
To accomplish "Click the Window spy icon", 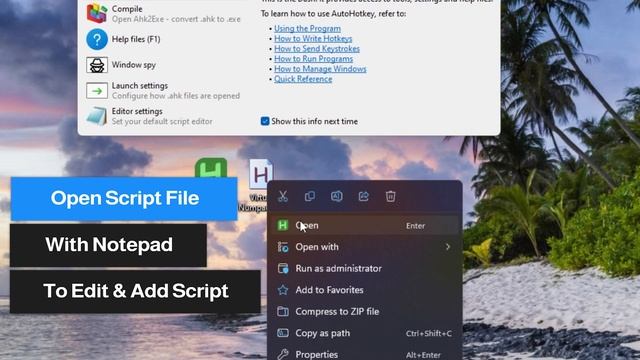I will (x=97, y=65).
